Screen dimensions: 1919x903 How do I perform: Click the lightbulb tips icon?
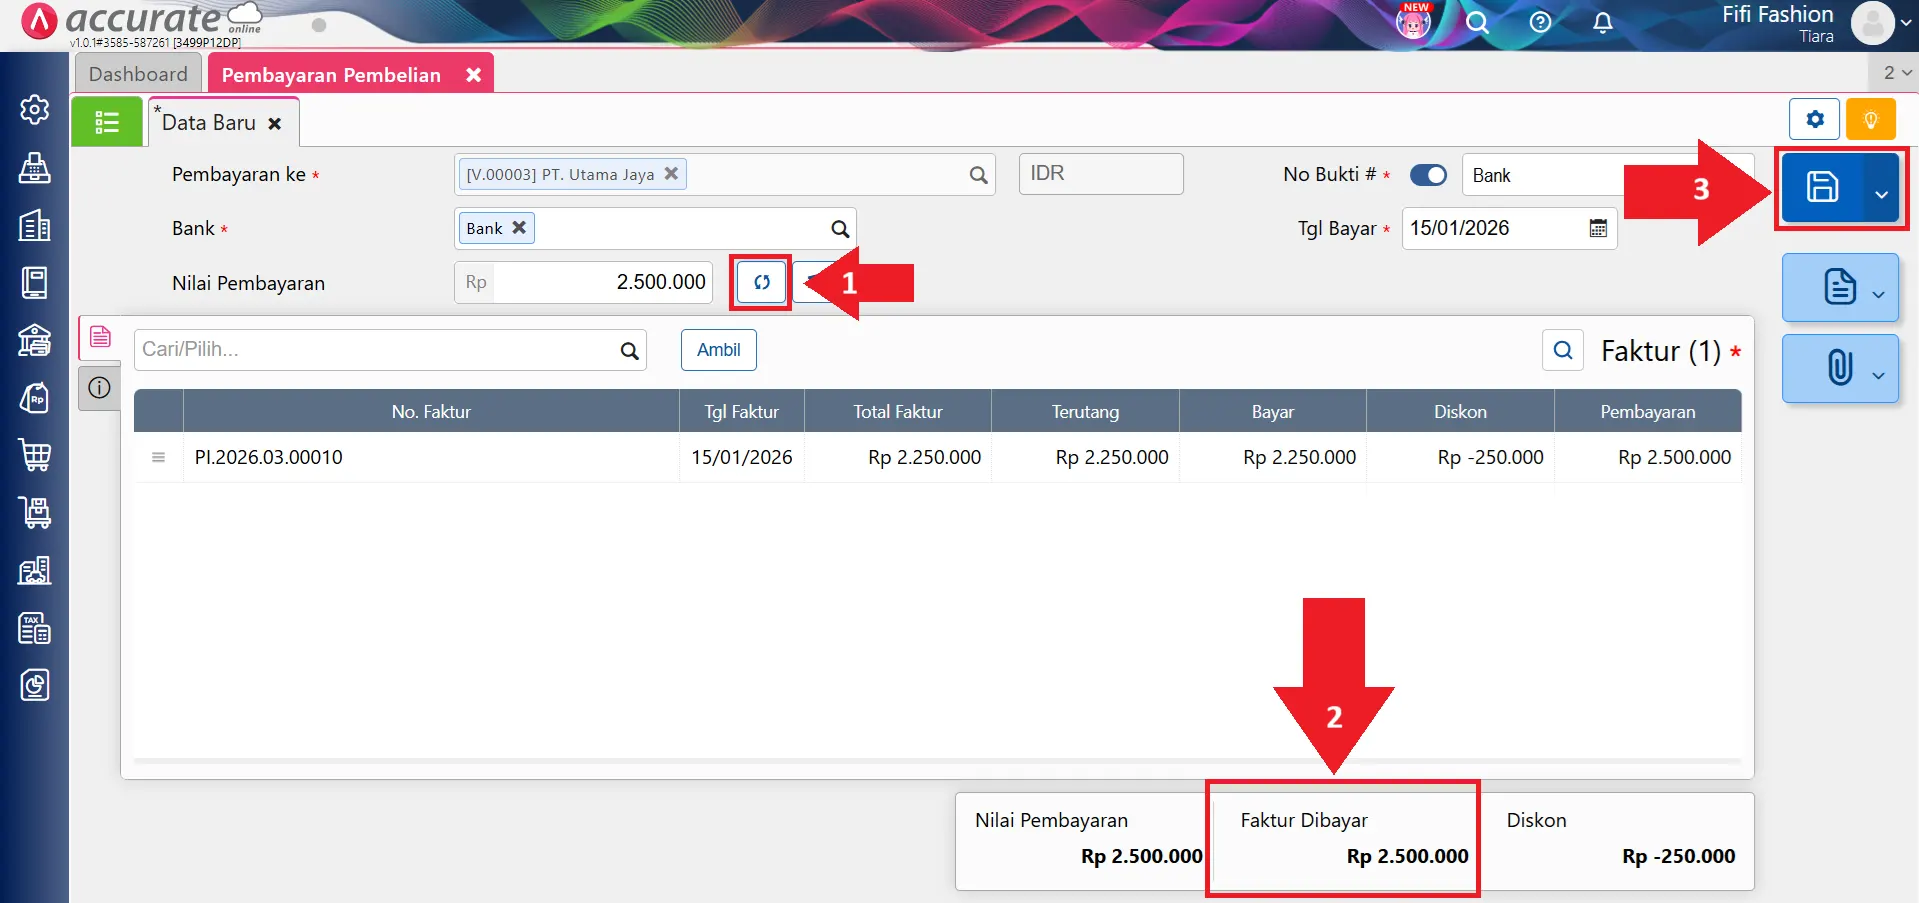tap(1870, 120)
